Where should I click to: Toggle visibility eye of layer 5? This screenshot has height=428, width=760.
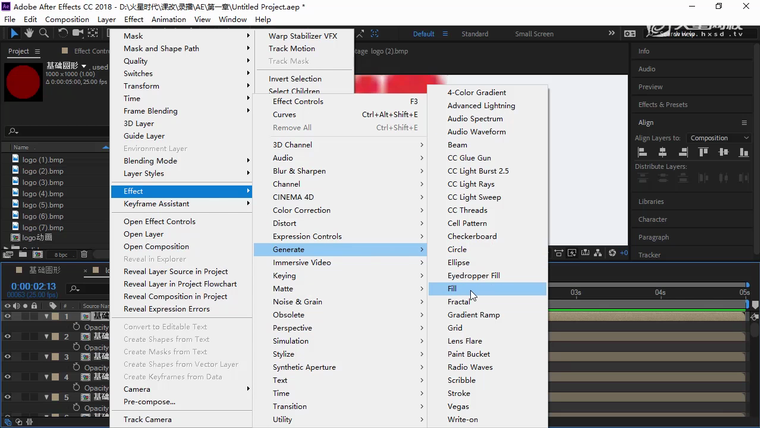8,396
